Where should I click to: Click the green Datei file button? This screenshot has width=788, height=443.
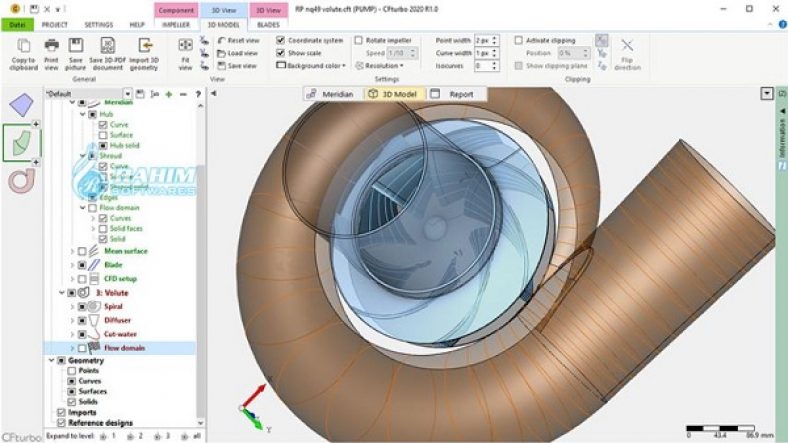click(17, 25)
